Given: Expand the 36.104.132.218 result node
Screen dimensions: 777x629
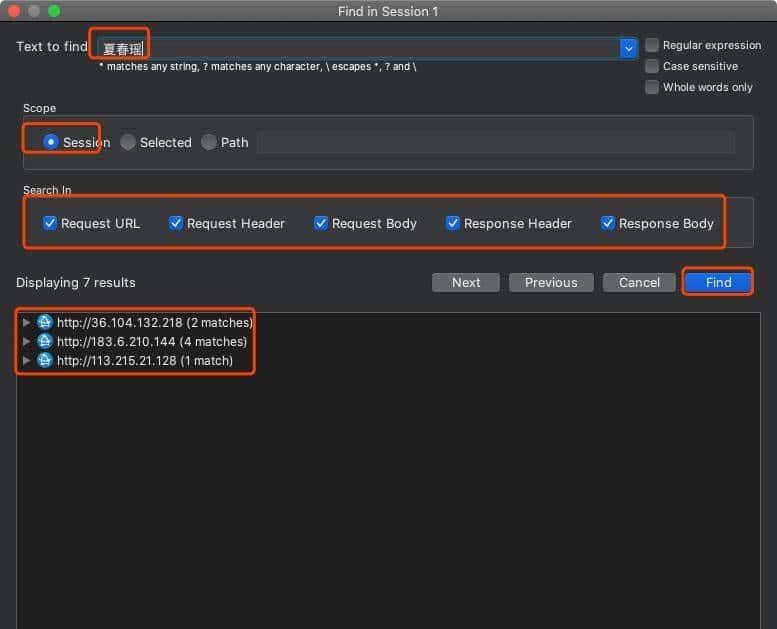Looking at the screenshot, I should 27,322.
